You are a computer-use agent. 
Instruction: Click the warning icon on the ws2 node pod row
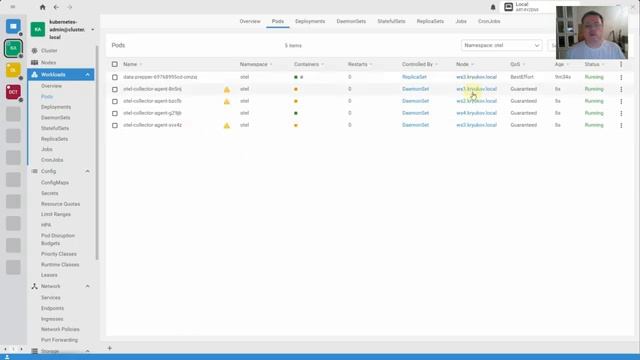tap(227, 101)
